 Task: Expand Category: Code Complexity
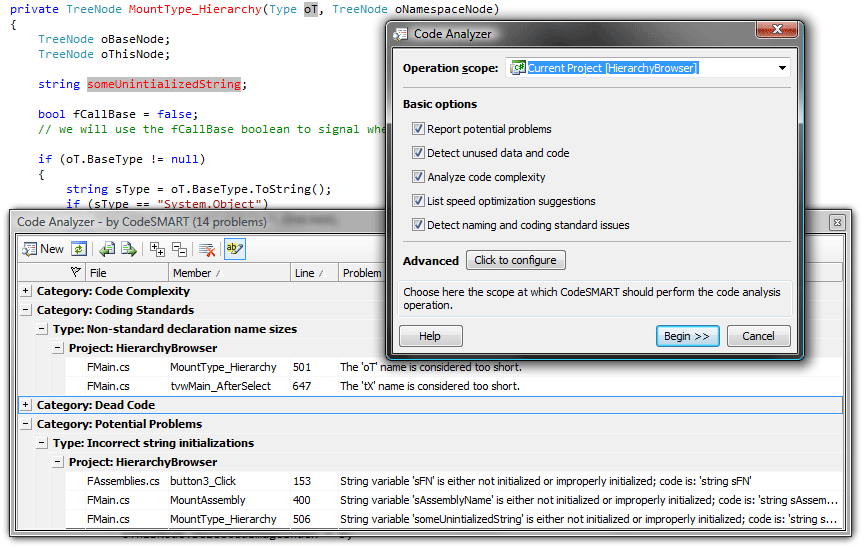(25, 290)
